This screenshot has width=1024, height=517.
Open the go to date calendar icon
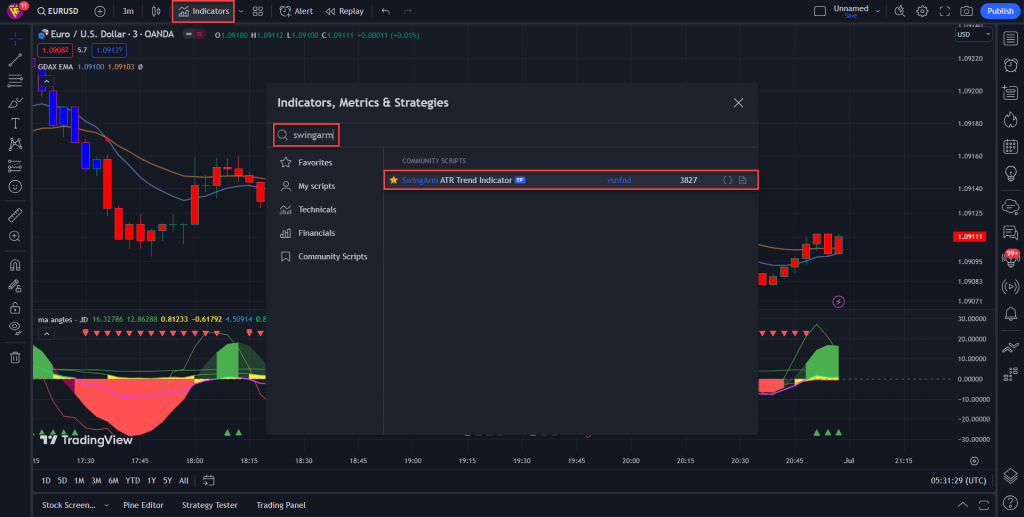208,480
